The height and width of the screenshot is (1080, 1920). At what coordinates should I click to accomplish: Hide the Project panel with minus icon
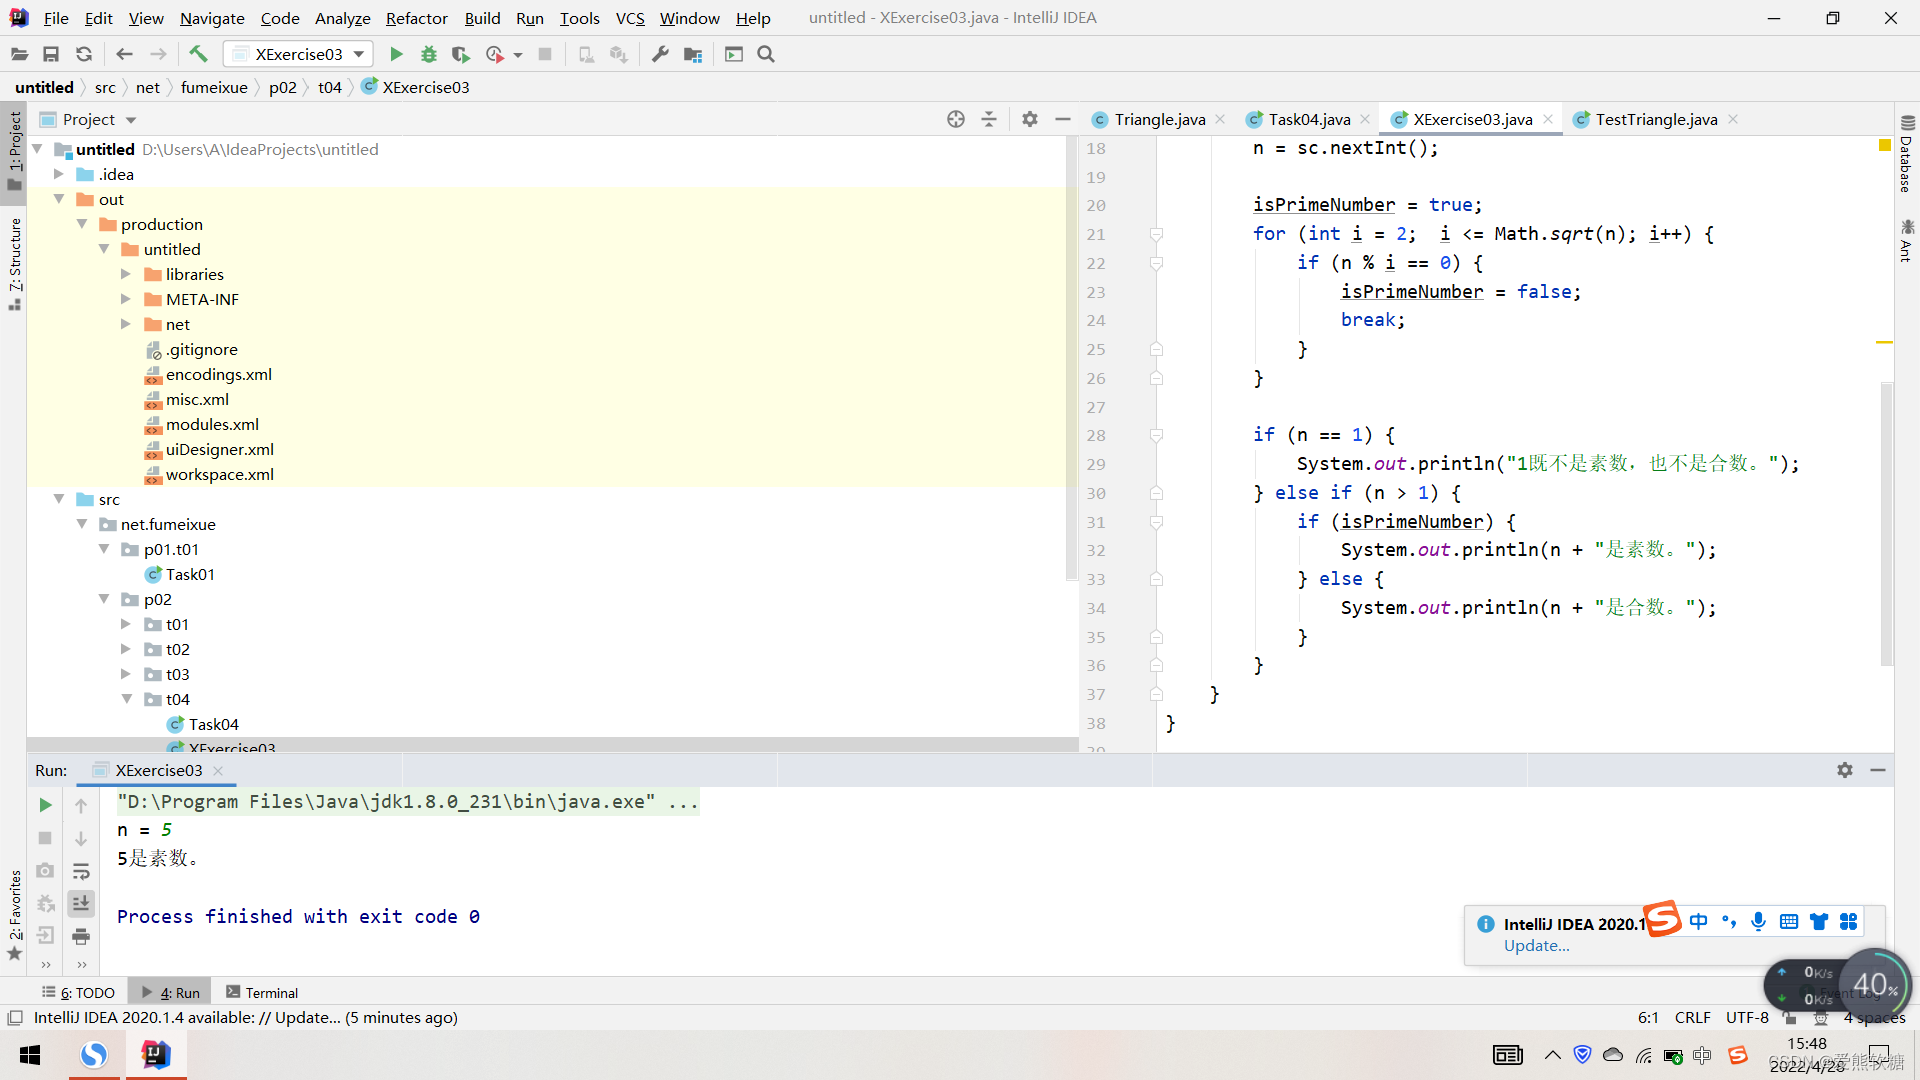[1063, 119]
